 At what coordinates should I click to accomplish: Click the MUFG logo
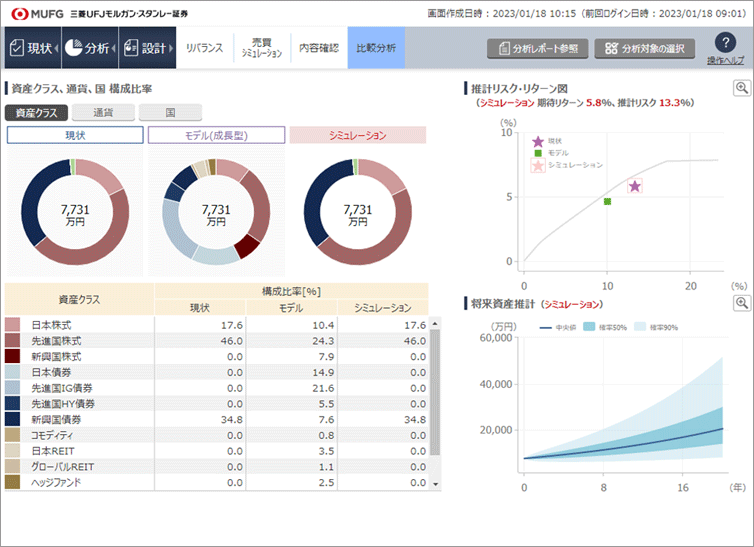(x=37, y=14)
